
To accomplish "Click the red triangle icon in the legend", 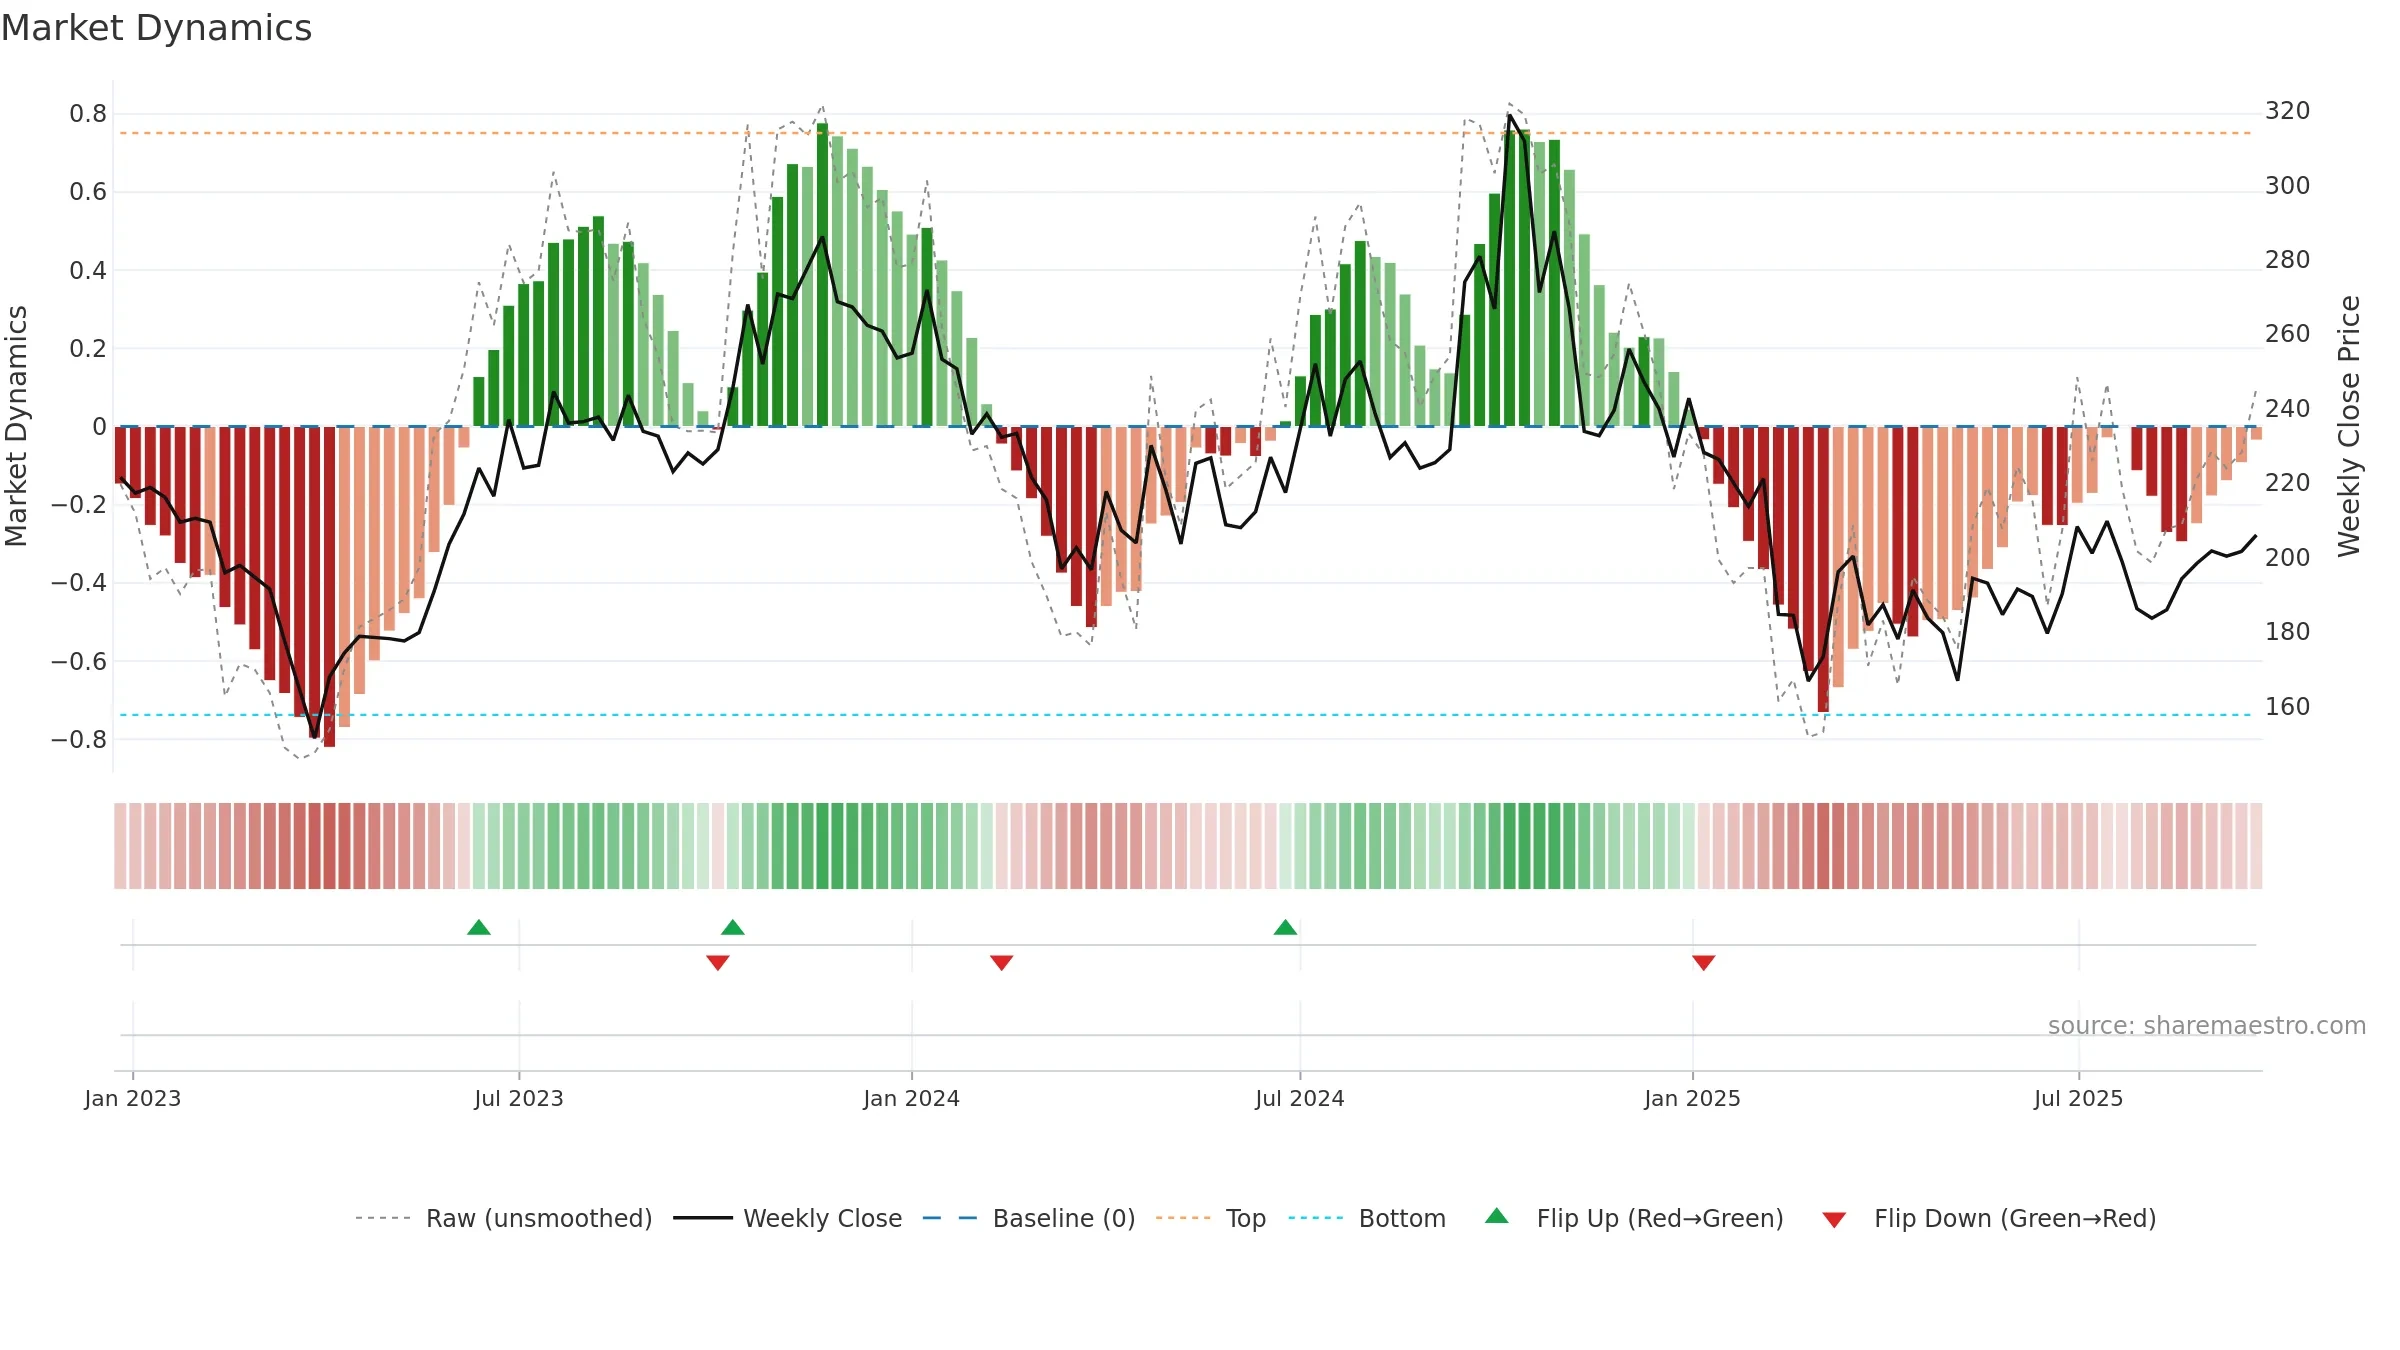I will (1834, 1220).
